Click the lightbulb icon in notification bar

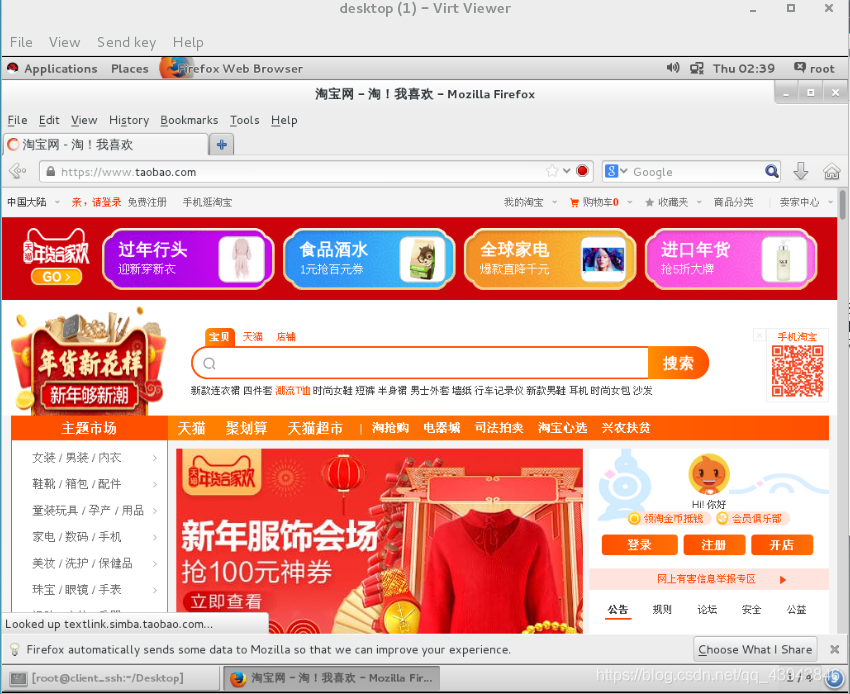(15, 649)
